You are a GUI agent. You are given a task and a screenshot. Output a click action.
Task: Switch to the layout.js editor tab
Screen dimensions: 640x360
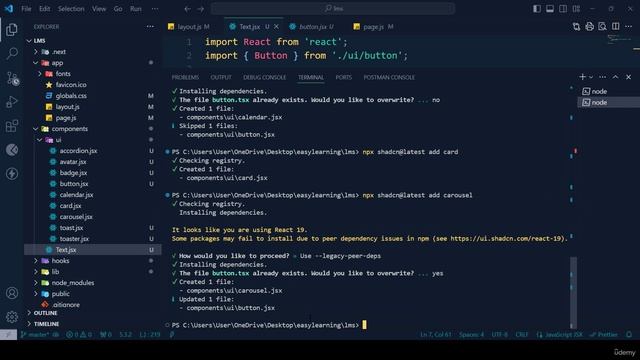(x=189, y=27)
